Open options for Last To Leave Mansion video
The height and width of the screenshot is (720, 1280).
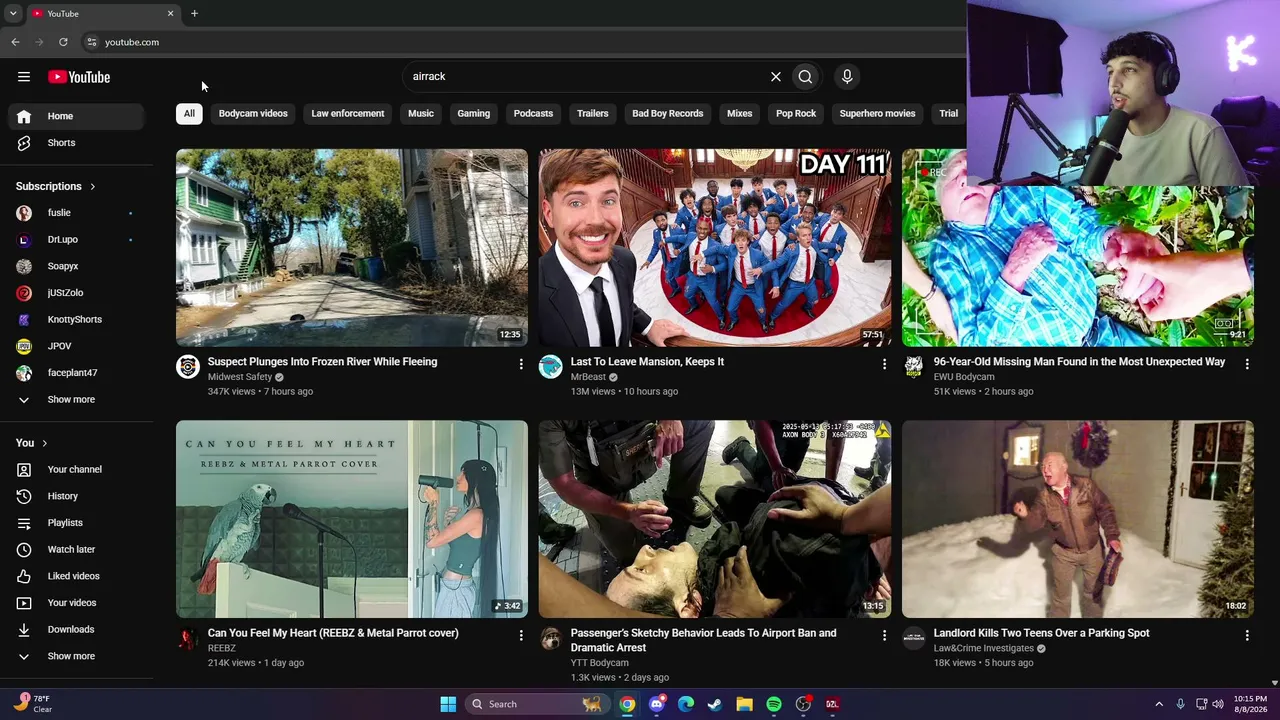(884, 365)
